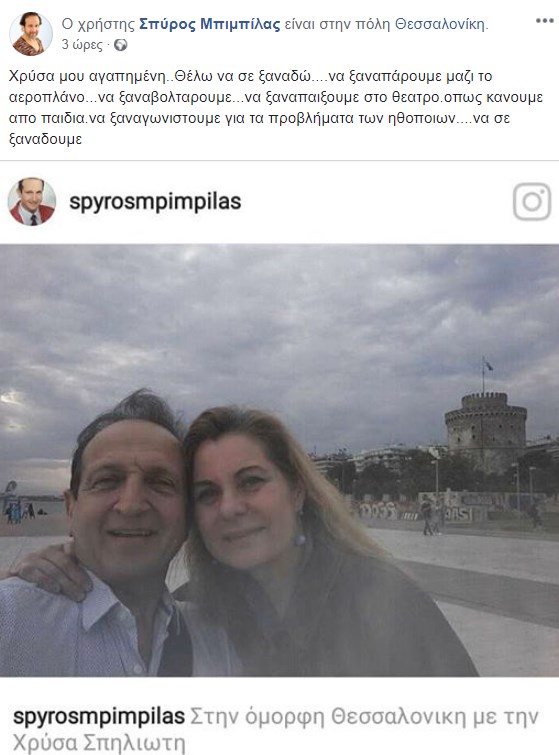Click the White Tower in the photo
This screenshot has width=559, height=755.
[485, 431]
